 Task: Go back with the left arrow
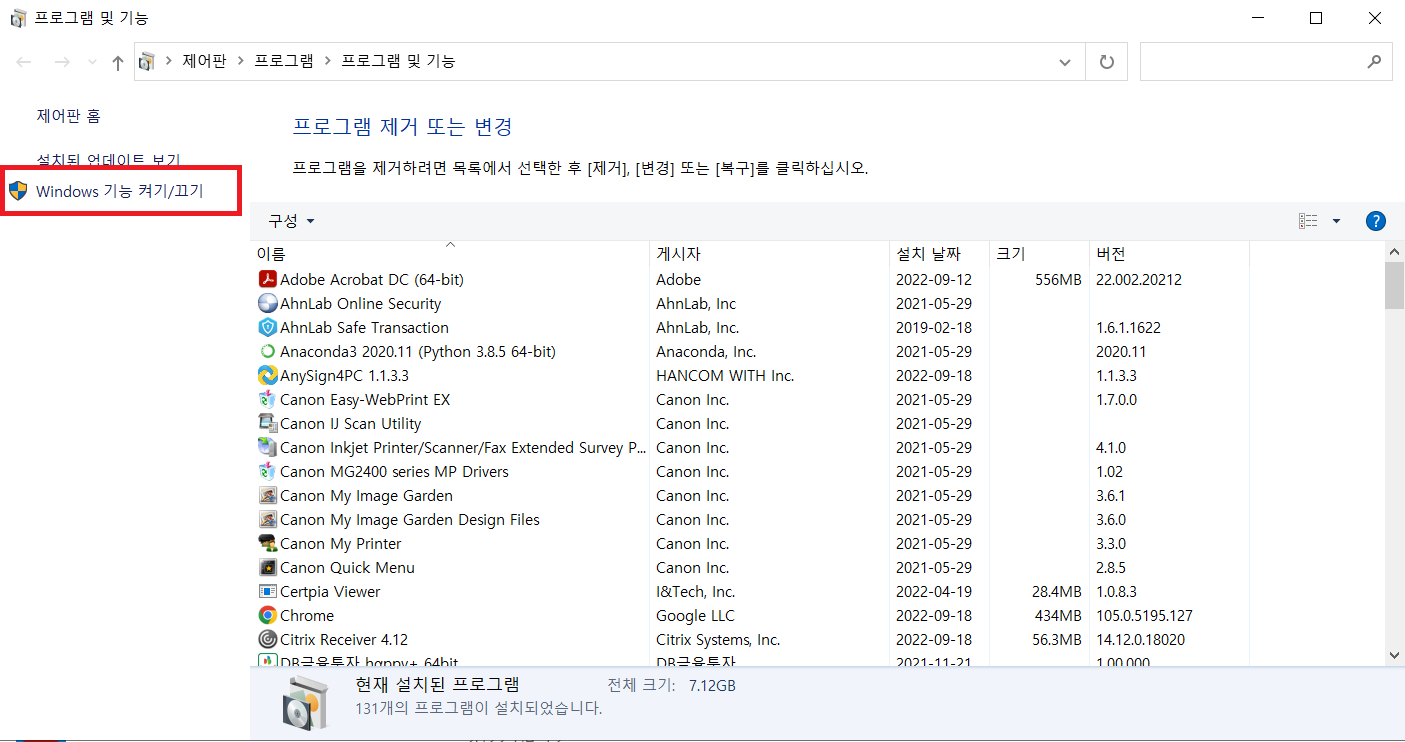tap(24, 62)
